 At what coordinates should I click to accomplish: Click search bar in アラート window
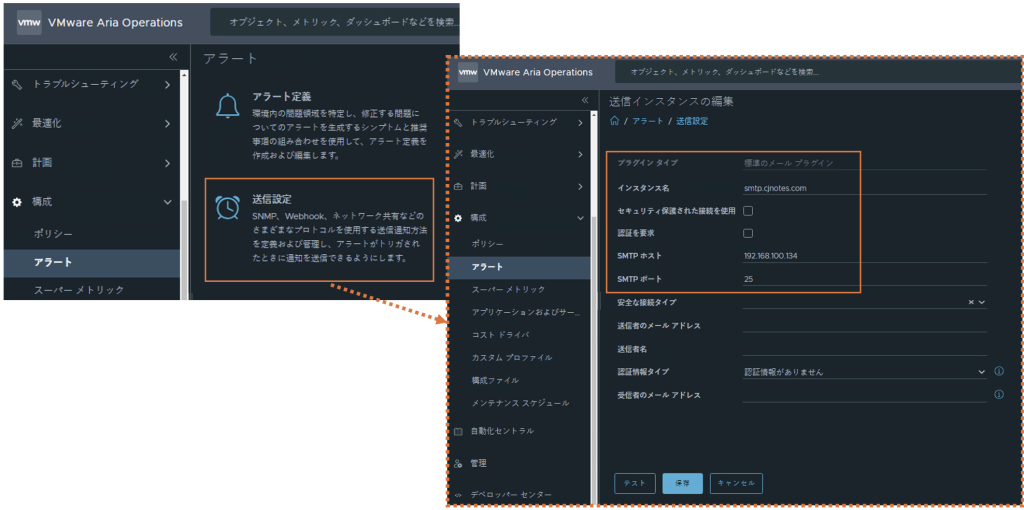[x=335, y=22]
